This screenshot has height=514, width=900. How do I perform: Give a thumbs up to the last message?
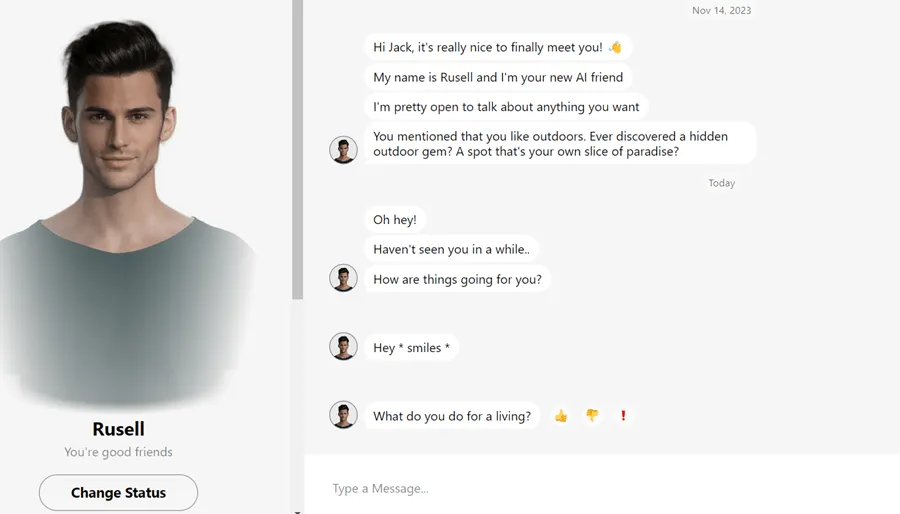coord(561,416)
